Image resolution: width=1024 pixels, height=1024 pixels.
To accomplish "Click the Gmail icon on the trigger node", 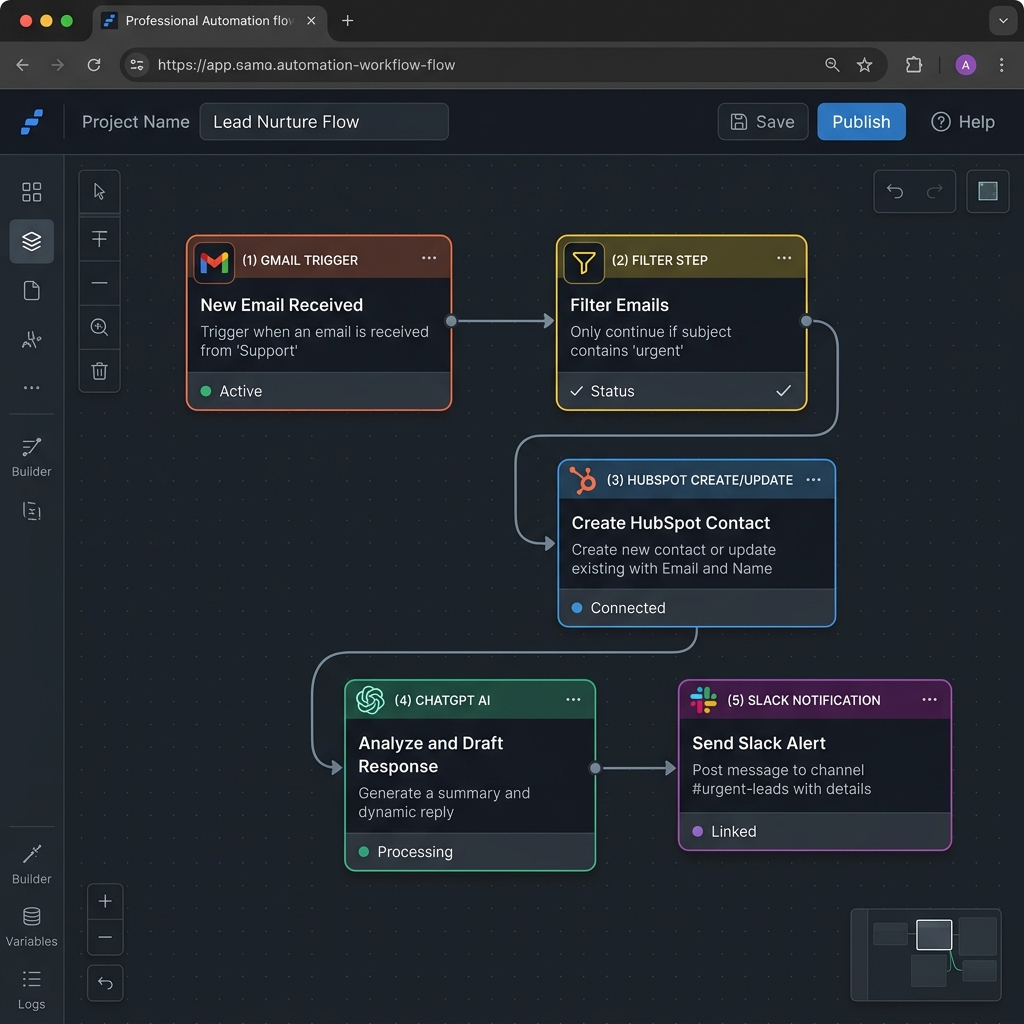I will tap(214, 263).
